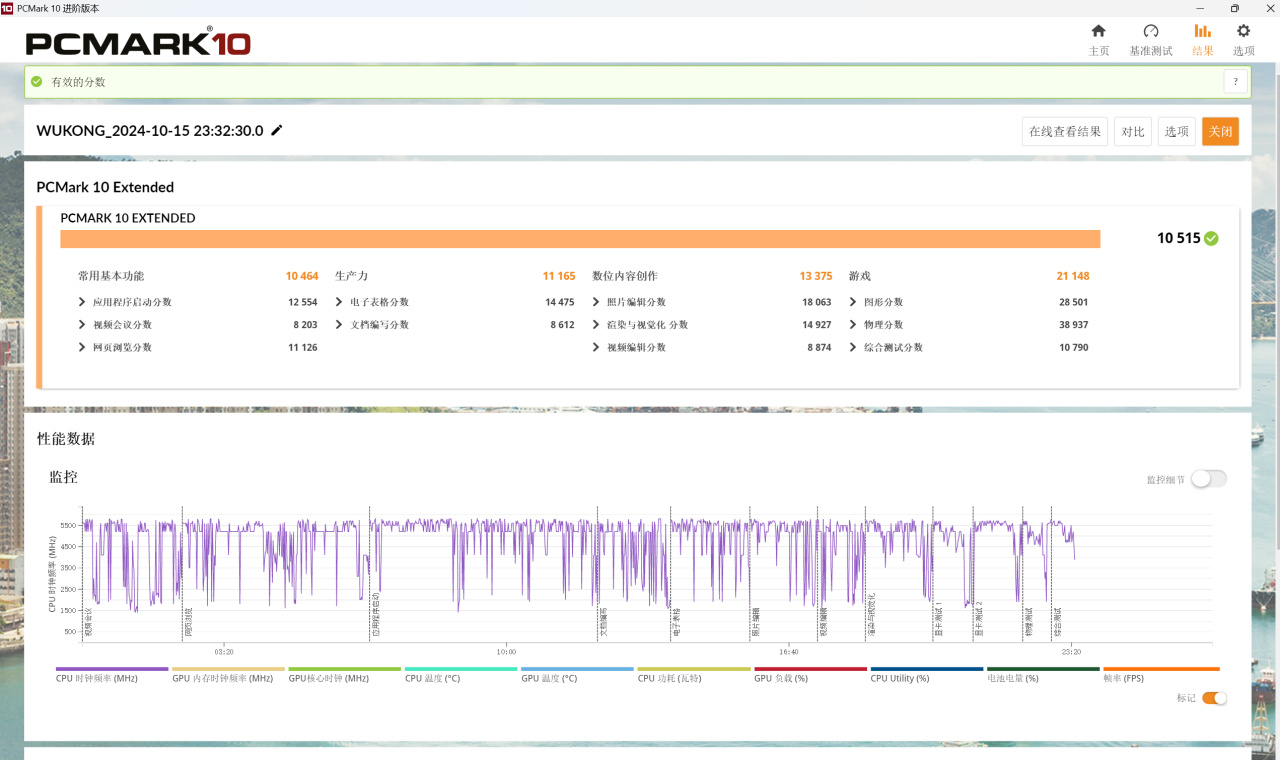
Task: Click the 应用程序启动 marker on the chart
Action: coord(376,615)
